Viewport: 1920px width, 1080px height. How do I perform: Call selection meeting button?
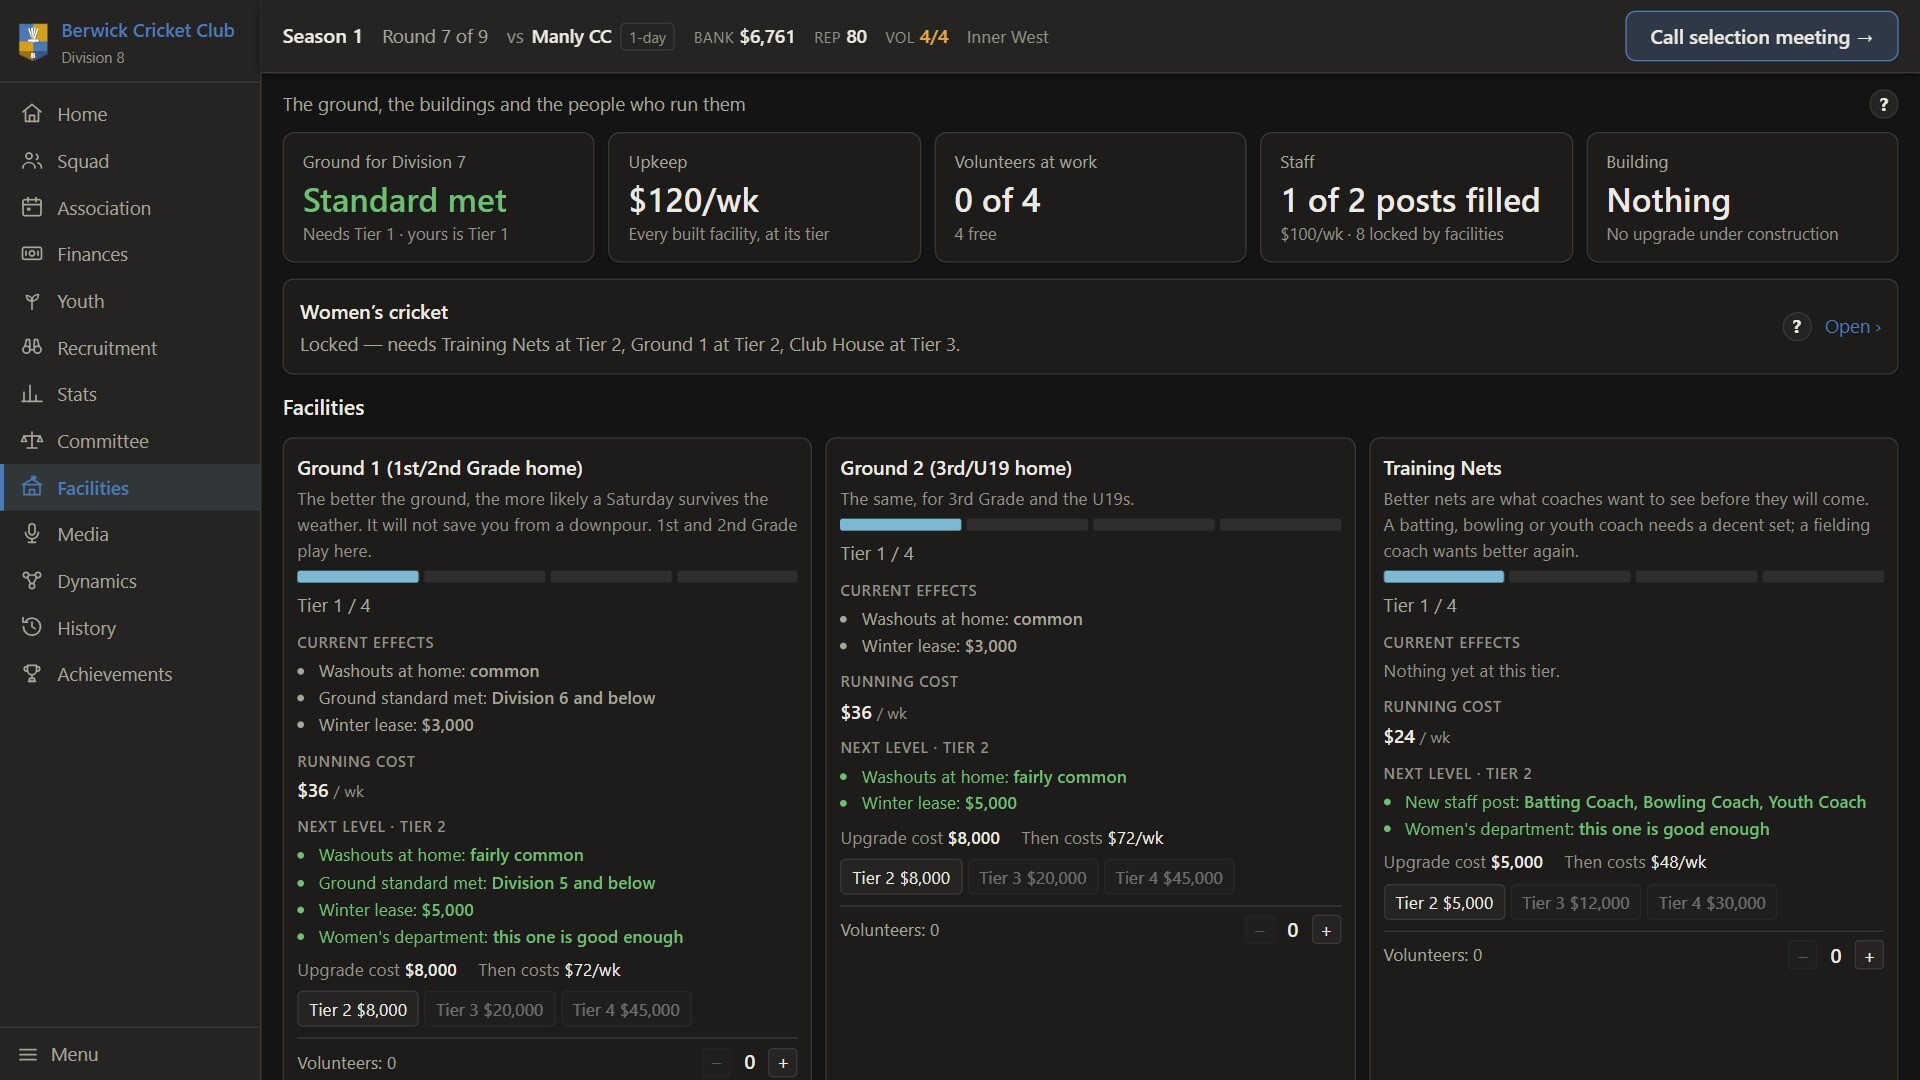[x=1761, y=37]
